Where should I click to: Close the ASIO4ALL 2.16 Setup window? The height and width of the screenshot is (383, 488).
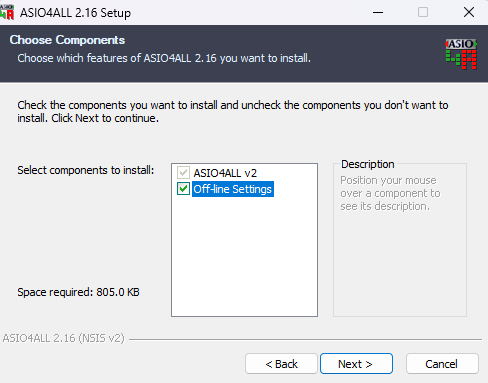click(x=469, y=12)
